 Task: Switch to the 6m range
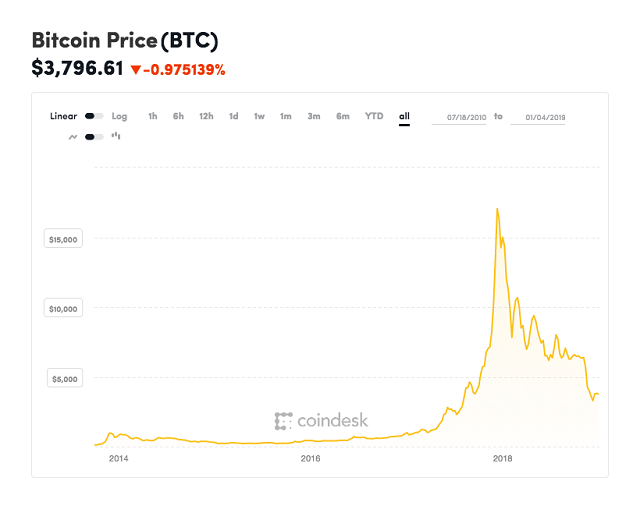(x=343, y=116)
